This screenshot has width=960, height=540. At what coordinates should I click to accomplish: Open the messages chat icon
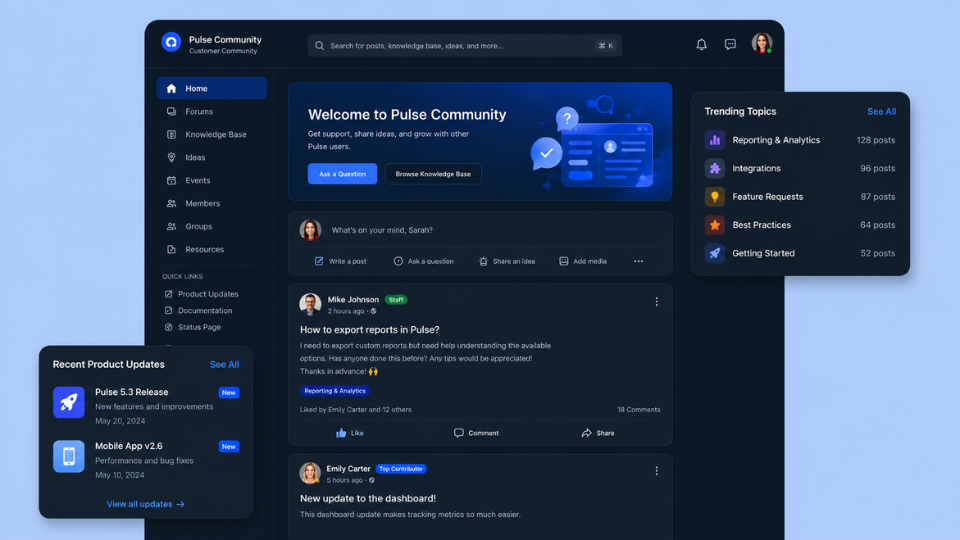730,44
